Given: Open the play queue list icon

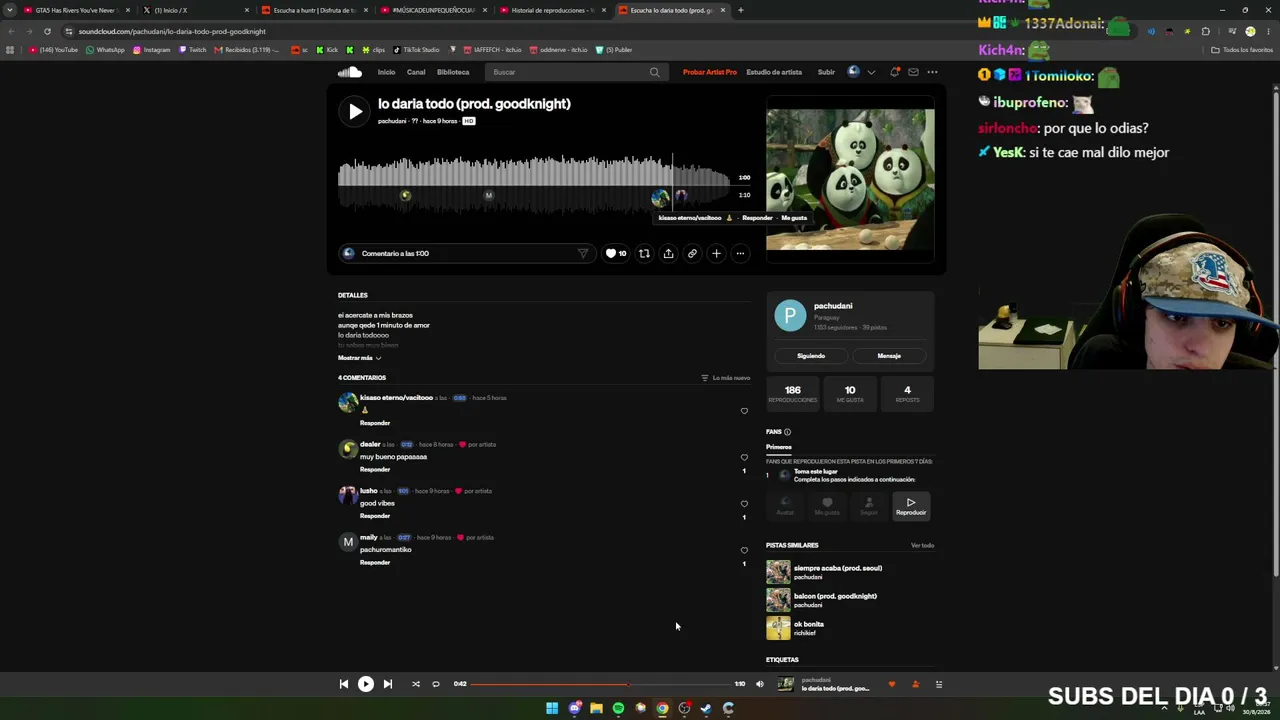Looking at the screenshot, I should coord(939,684).
